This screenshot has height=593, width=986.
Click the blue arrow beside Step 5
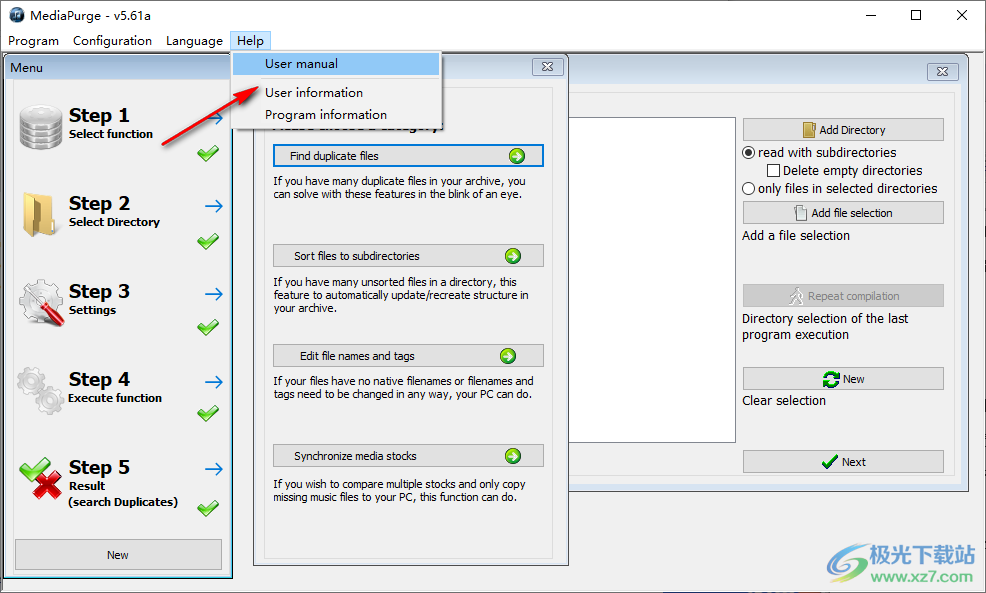coord(214,469)
